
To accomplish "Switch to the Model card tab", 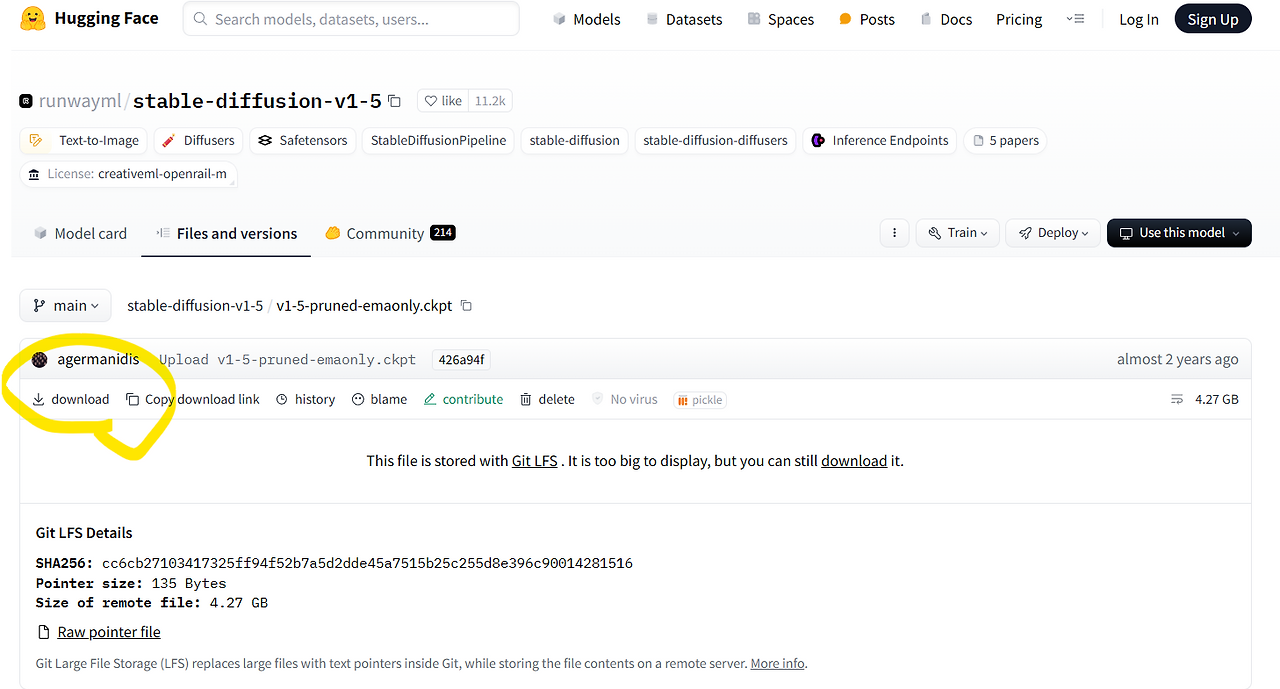I will pos(80,233).
